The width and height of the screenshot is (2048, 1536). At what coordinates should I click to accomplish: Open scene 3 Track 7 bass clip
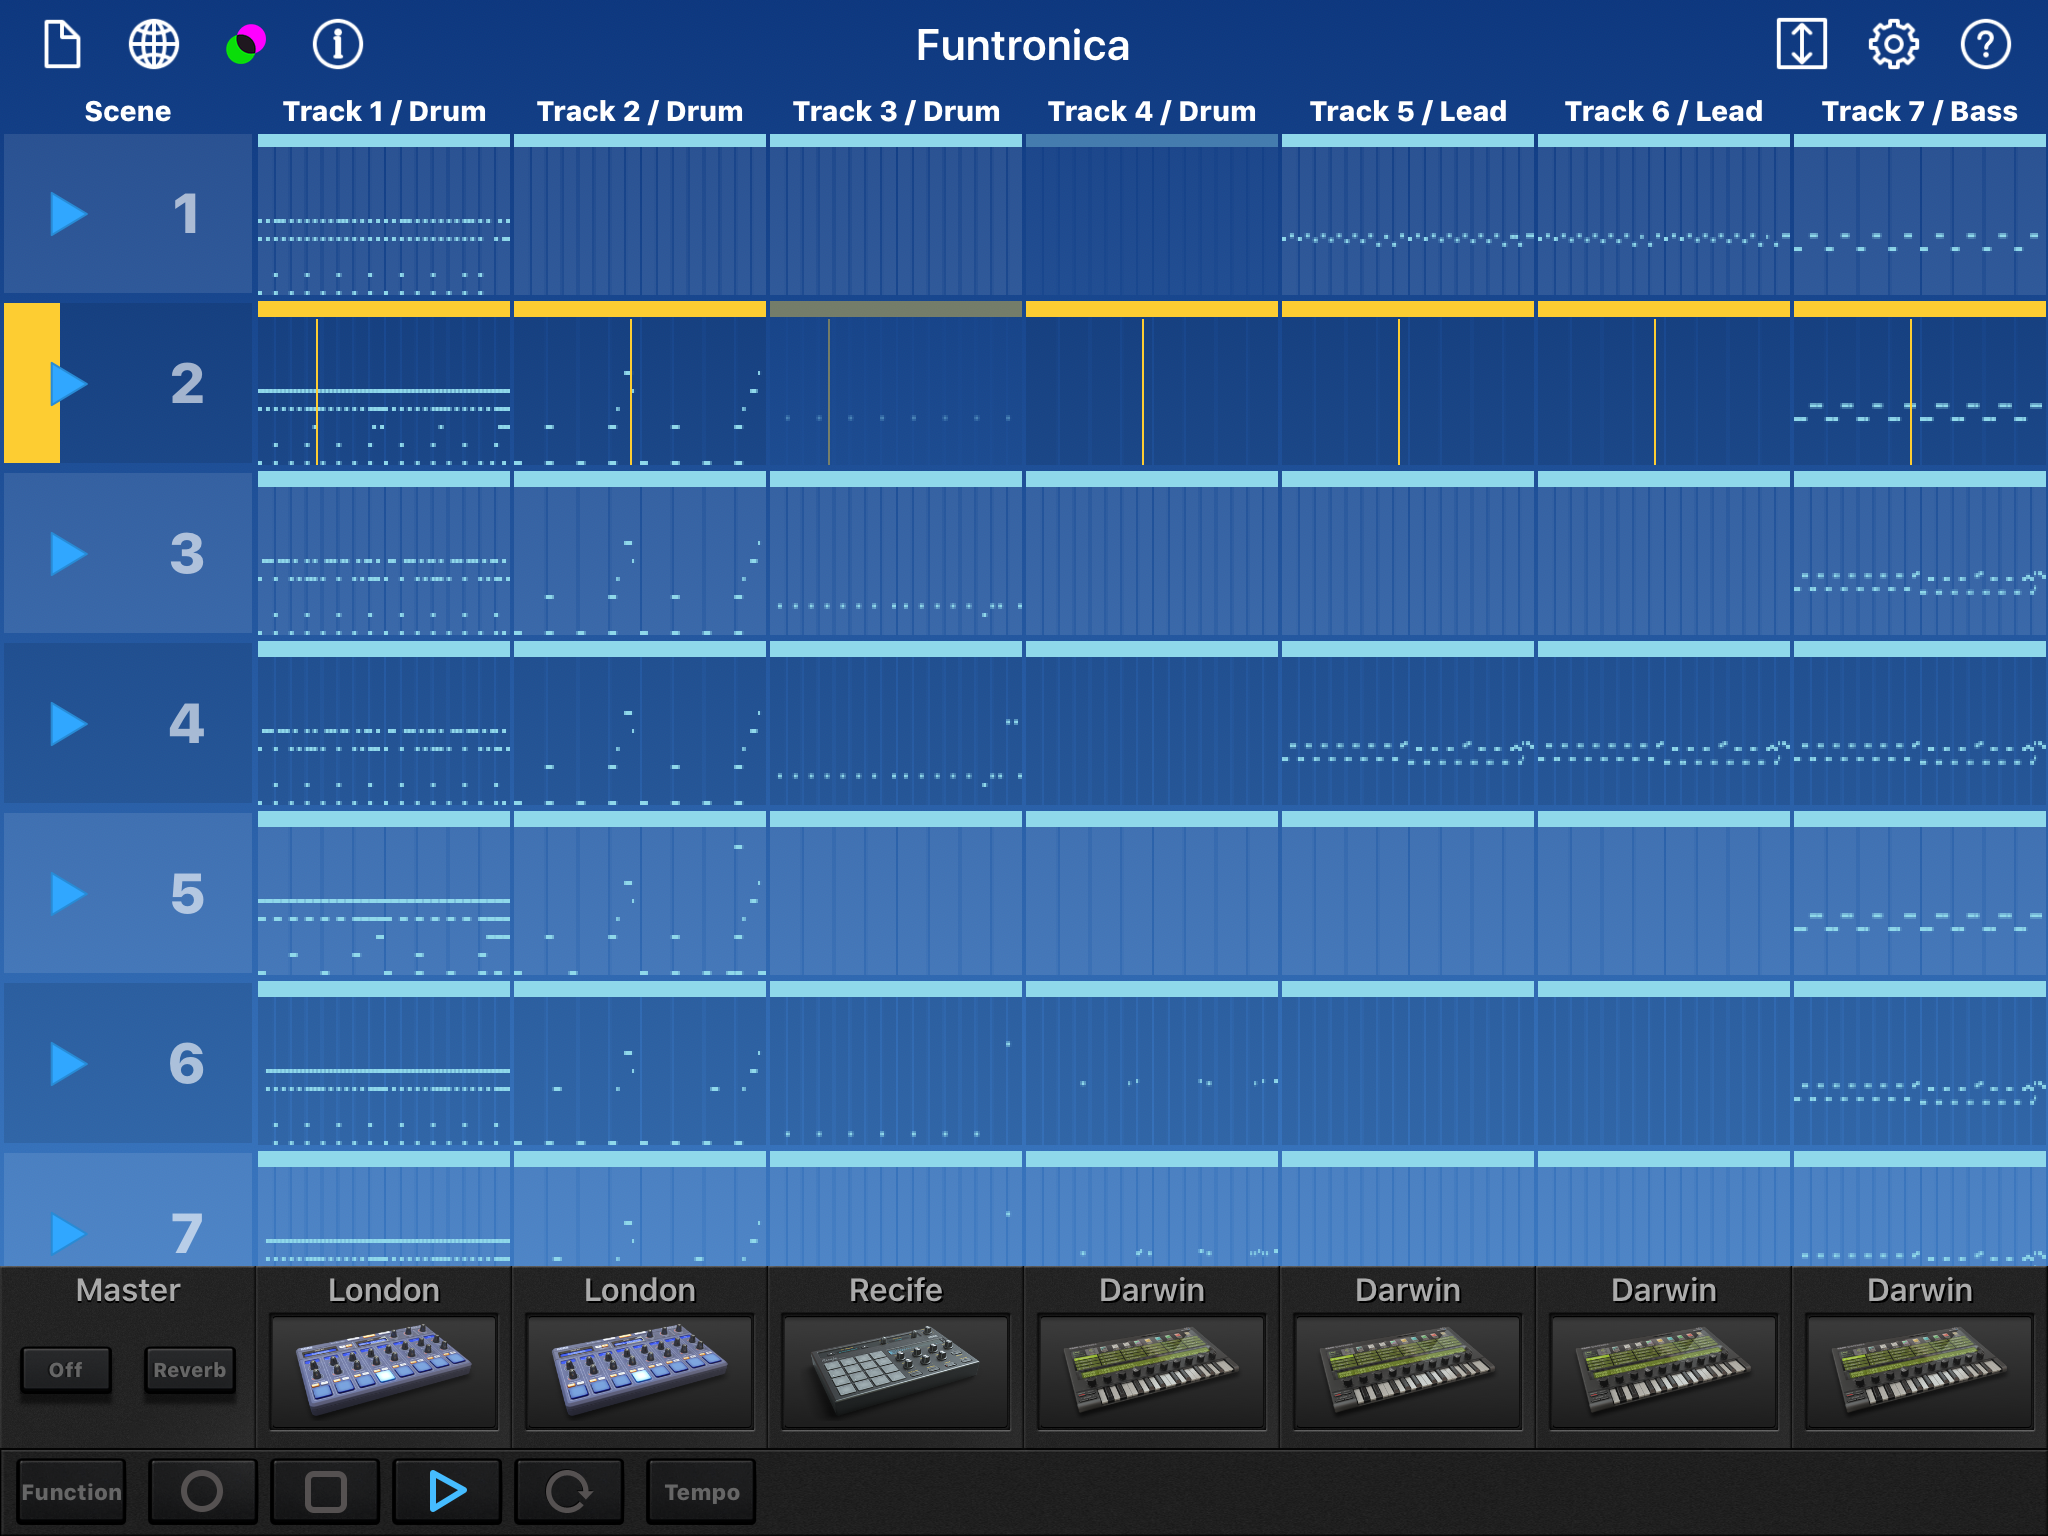click(1920, 555)
